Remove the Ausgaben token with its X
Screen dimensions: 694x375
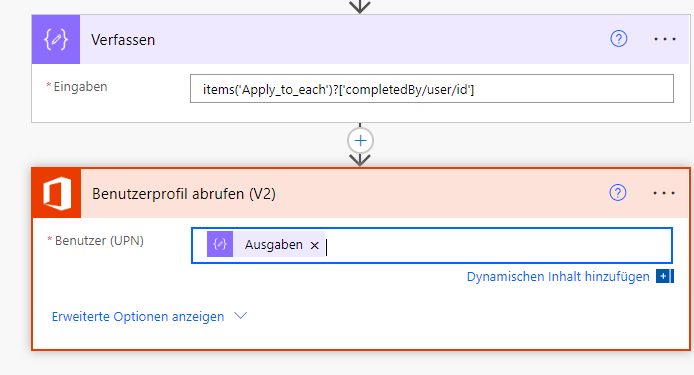click(x=314, y=245)
